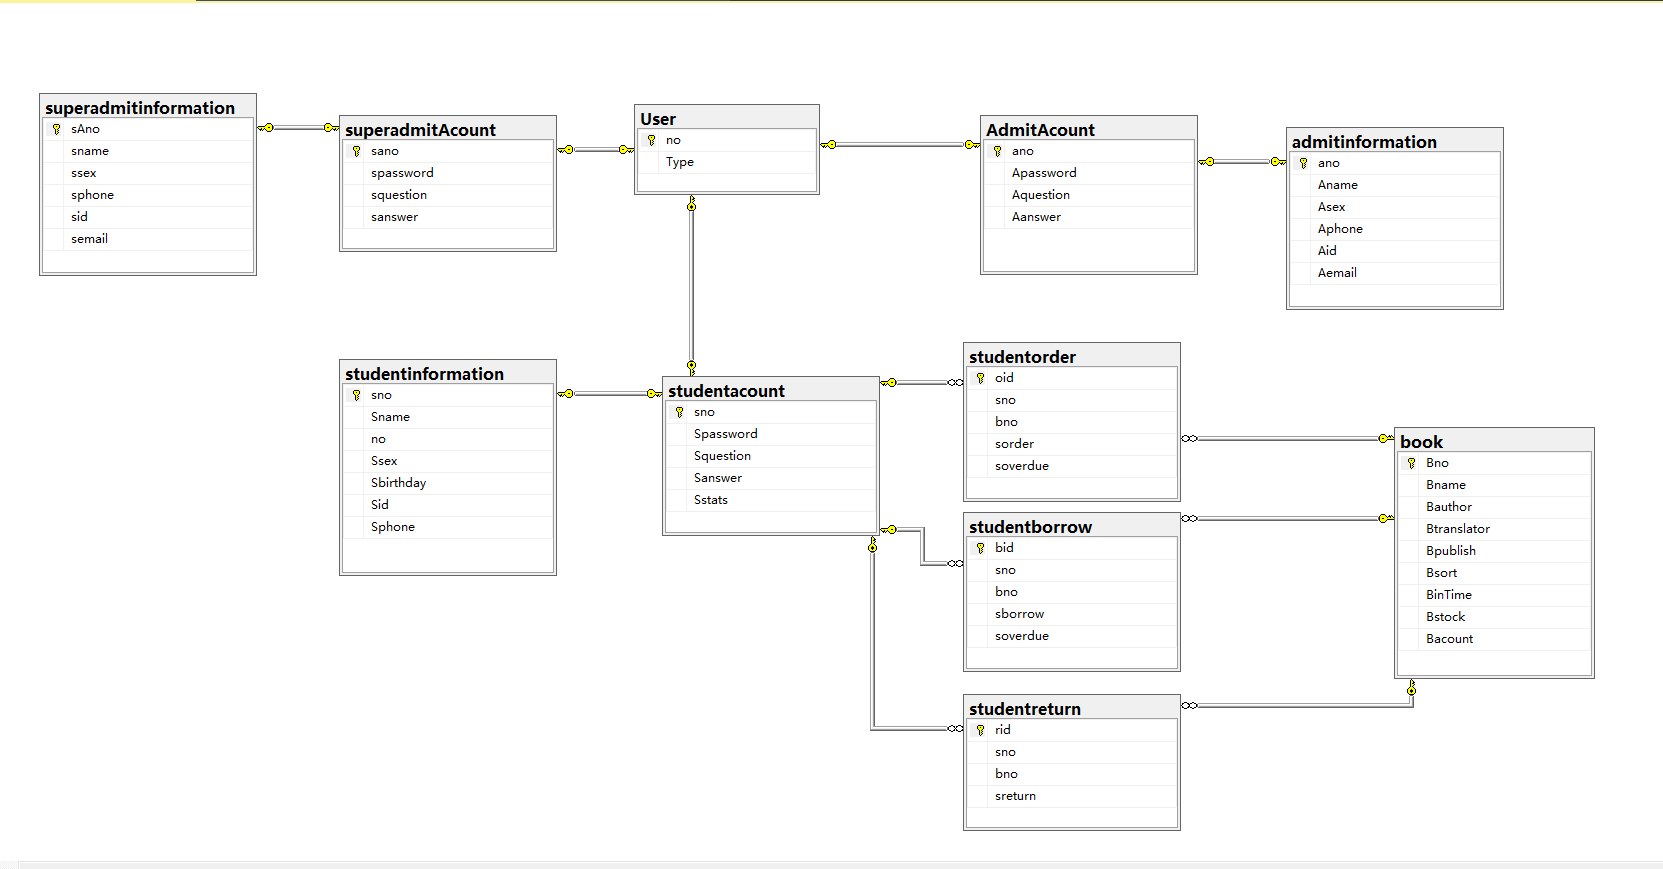The height and width of the screenshot is (869, 1663).
Task: Click the ssex column row
Action: point(148,173)
